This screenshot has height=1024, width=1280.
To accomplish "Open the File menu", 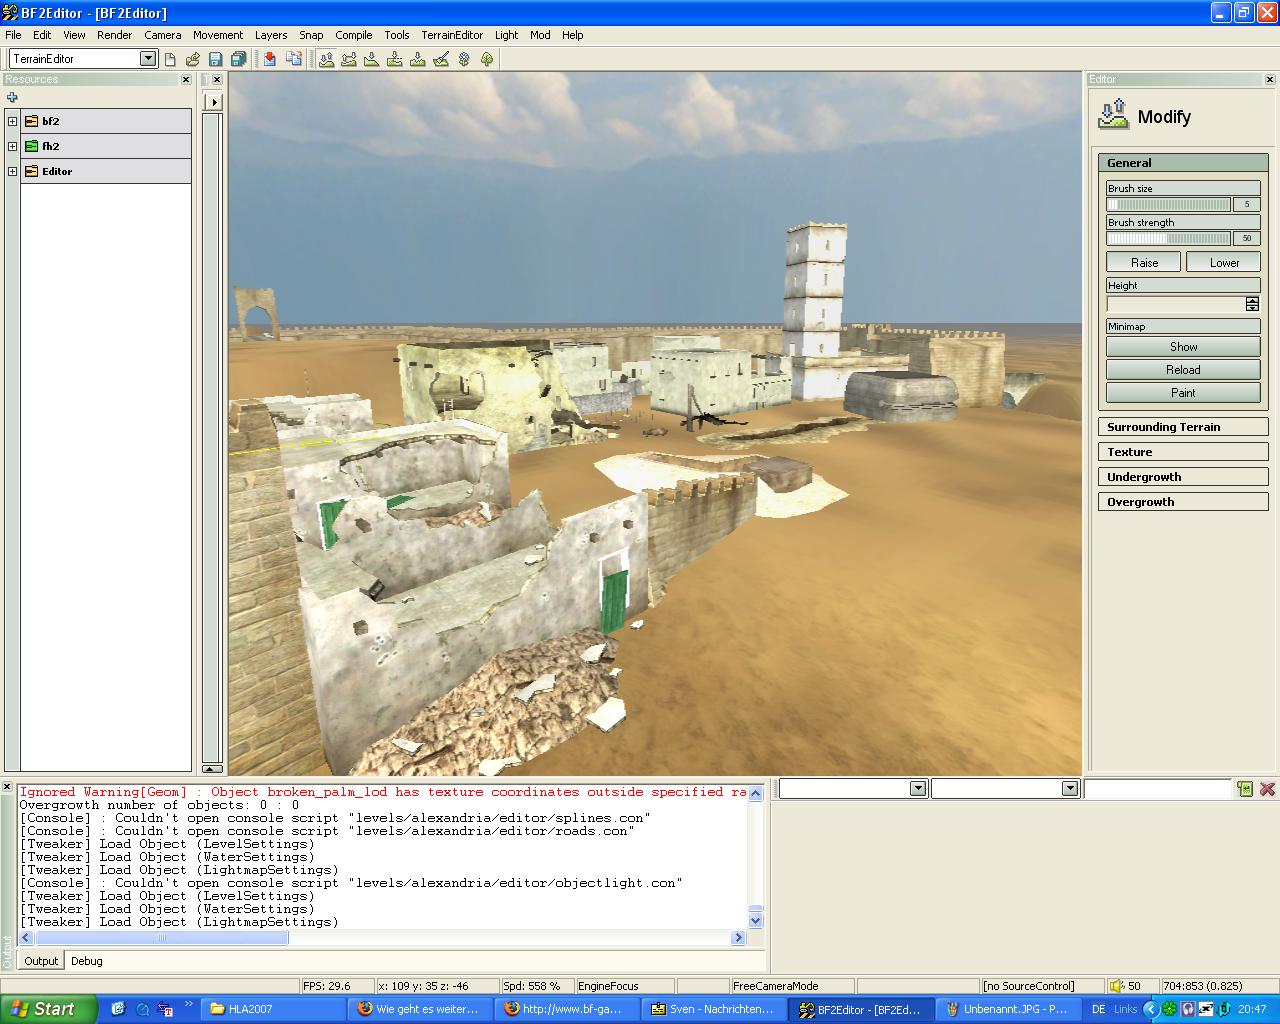I will click(13, 35).
